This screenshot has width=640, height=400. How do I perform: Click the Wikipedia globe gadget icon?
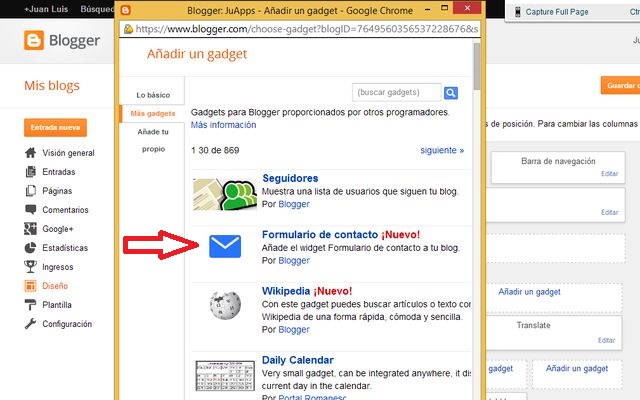pos(224,305)
